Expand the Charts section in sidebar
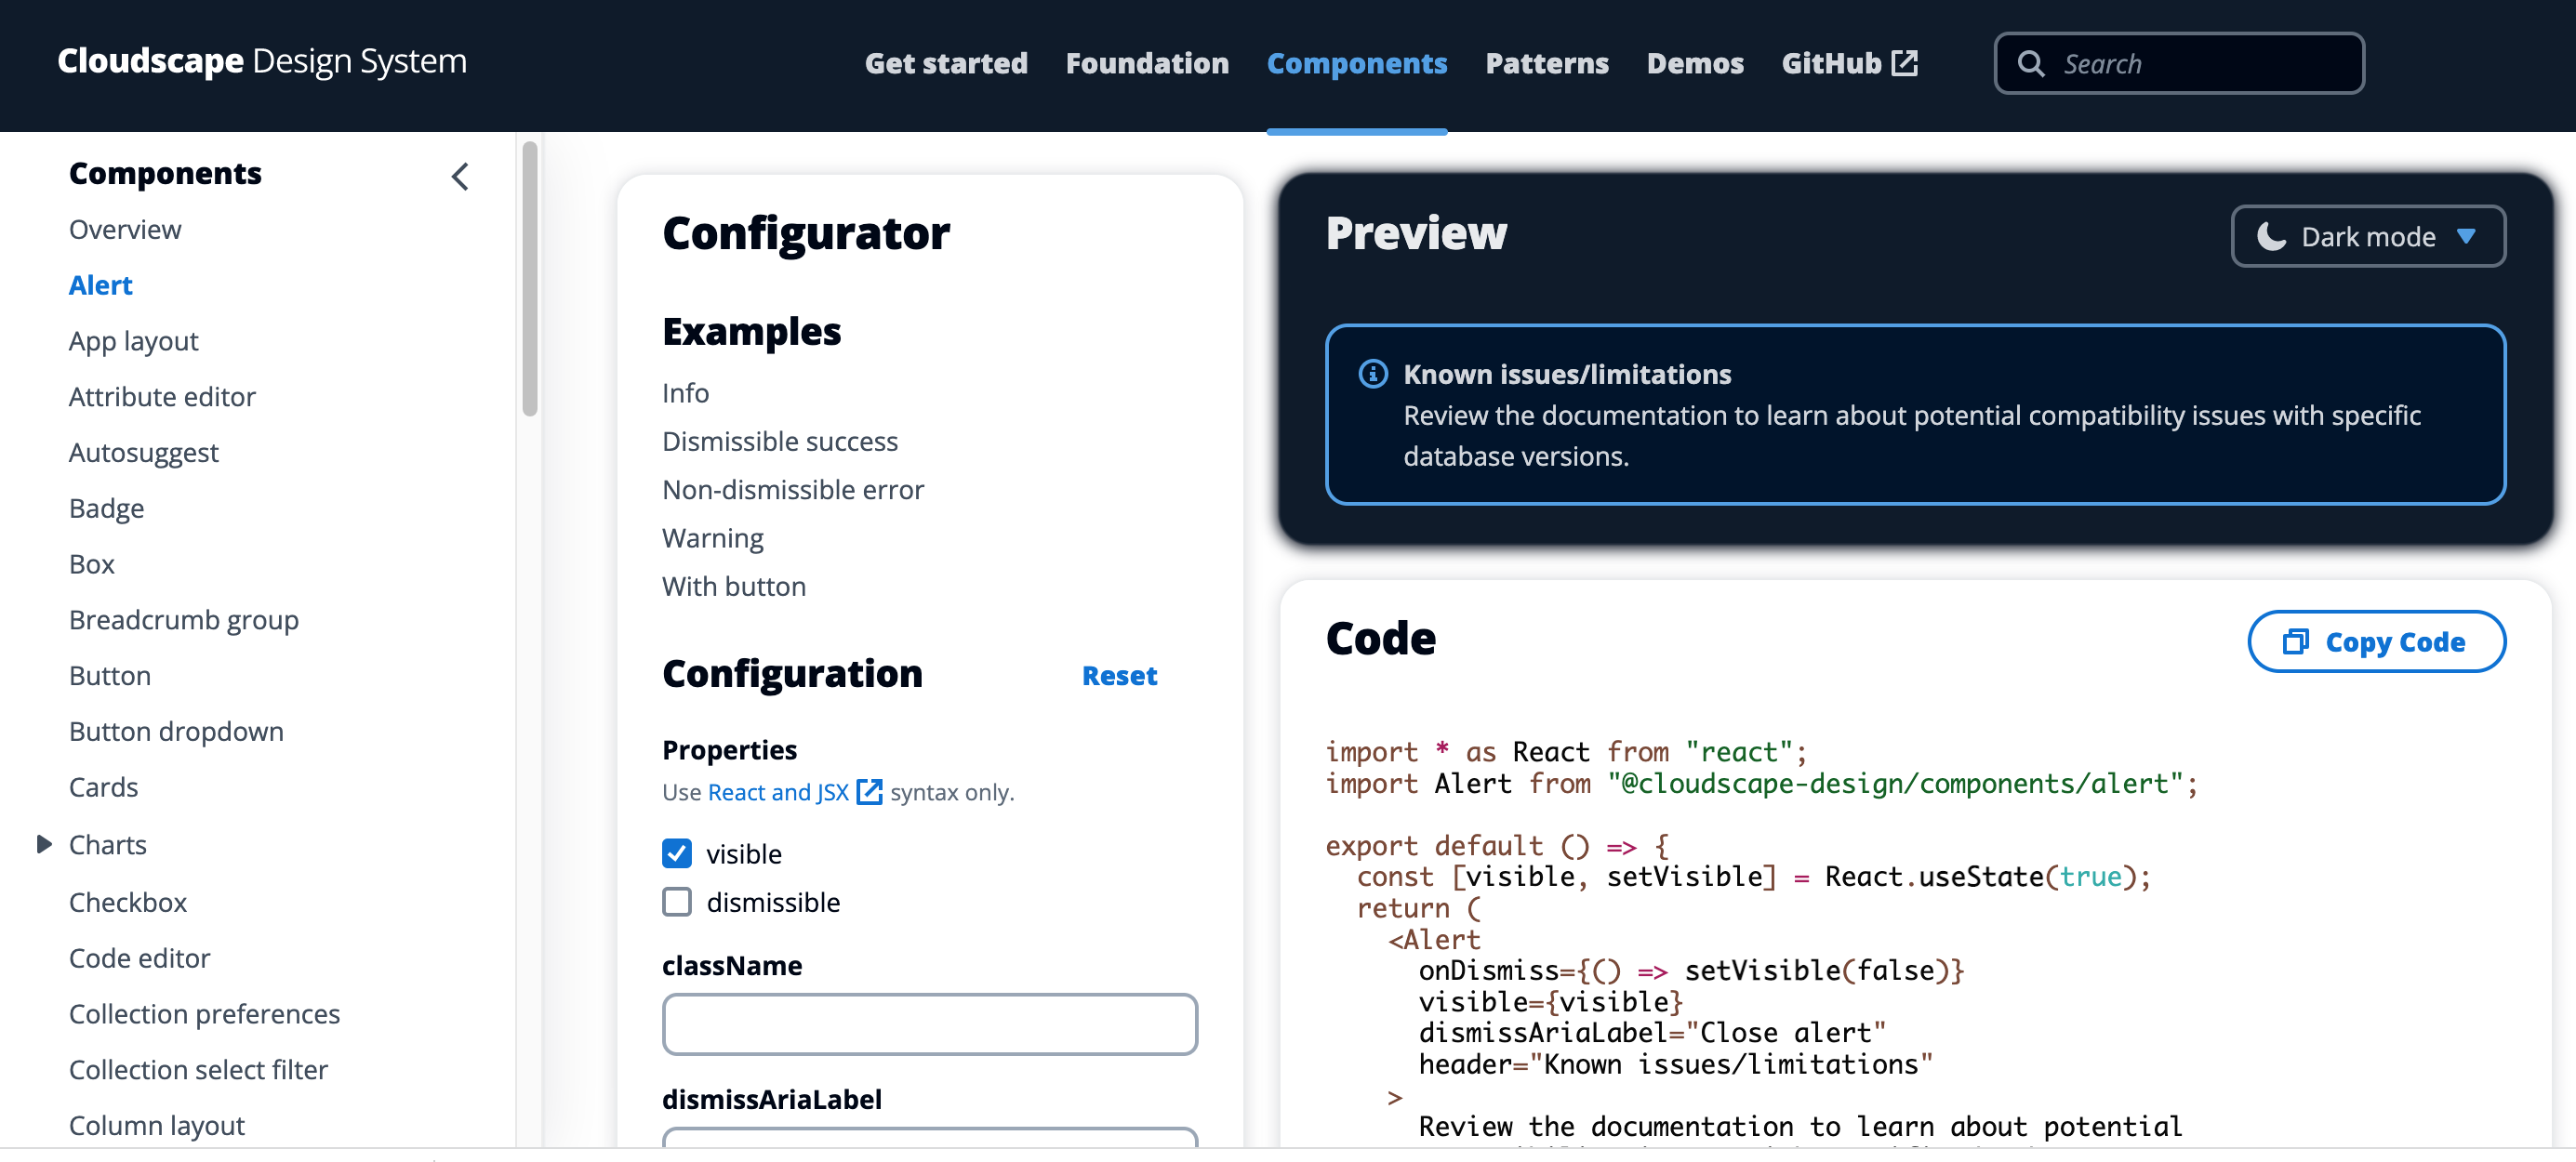 (44, 843)
